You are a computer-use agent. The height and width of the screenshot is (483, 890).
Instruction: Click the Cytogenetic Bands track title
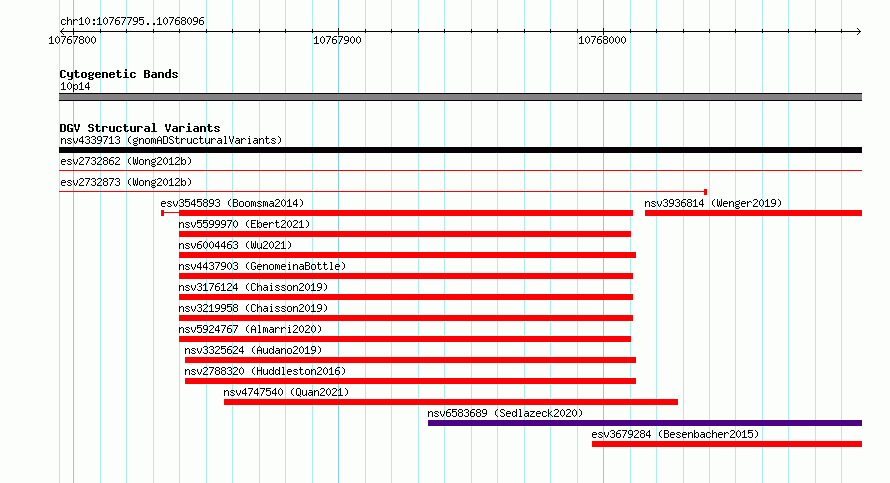(x=119, y=74)
